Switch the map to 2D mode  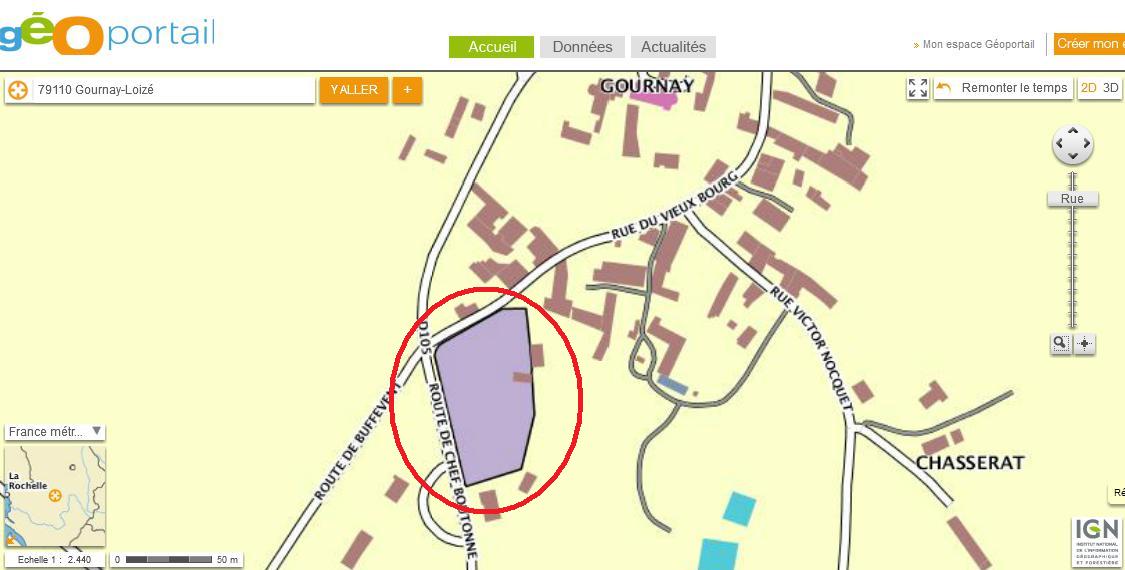[x=1088, y=88]
